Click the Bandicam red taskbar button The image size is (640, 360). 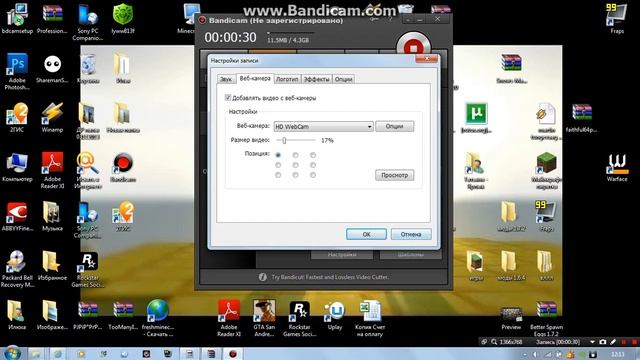pos(233,354)
